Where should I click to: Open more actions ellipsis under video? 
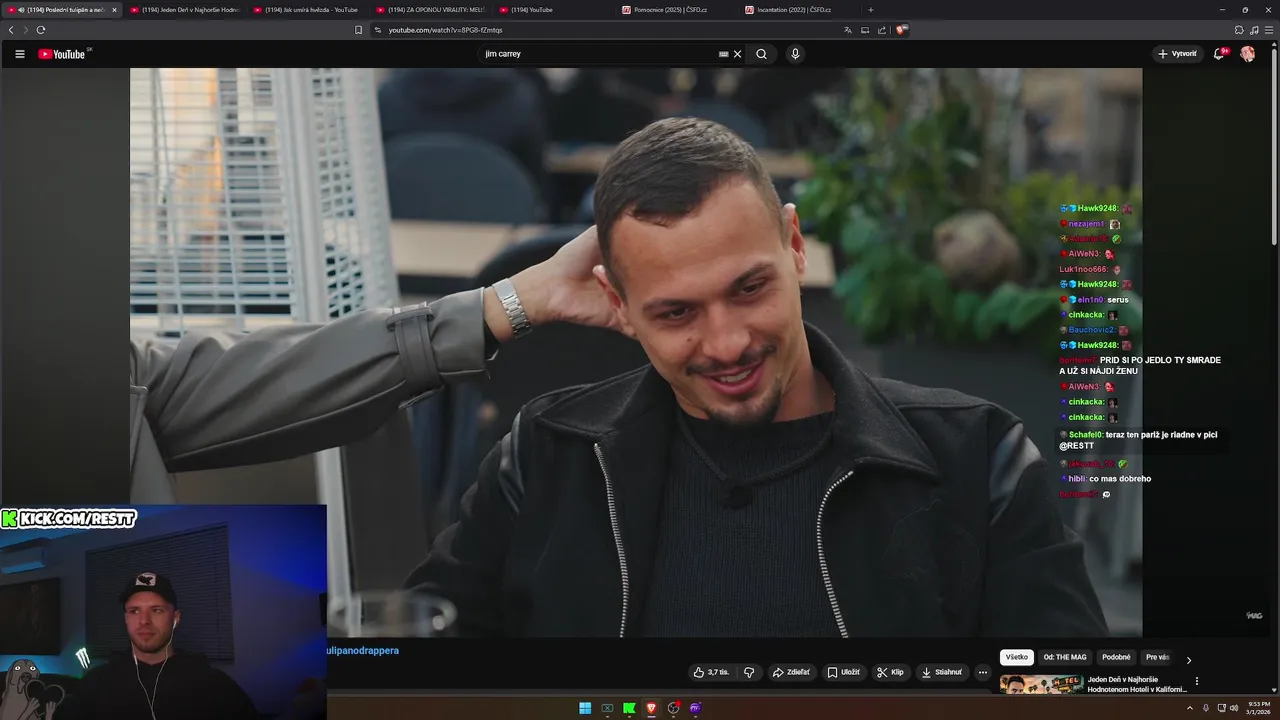click(x=982, y=672)
